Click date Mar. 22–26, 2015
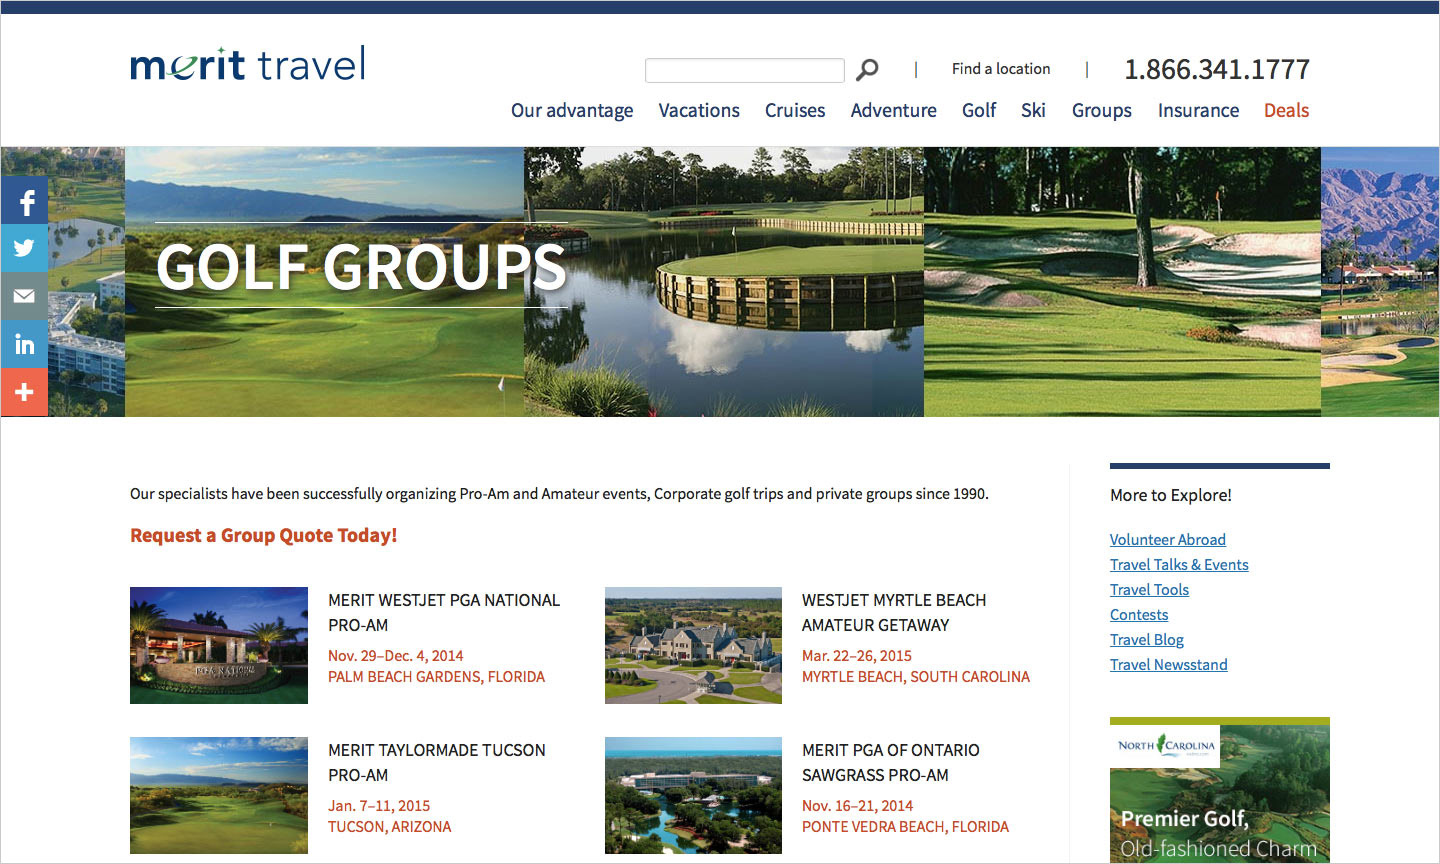Image resolution: width=1440 pixels, height=864 pixels. (857, 656)
